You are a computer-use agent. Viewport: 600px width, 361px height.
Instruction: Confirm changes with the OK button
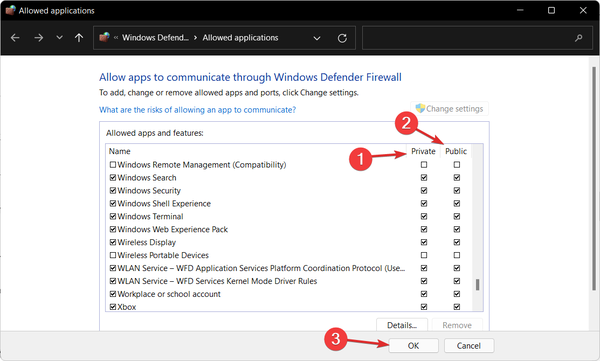[x=413, y=346]
